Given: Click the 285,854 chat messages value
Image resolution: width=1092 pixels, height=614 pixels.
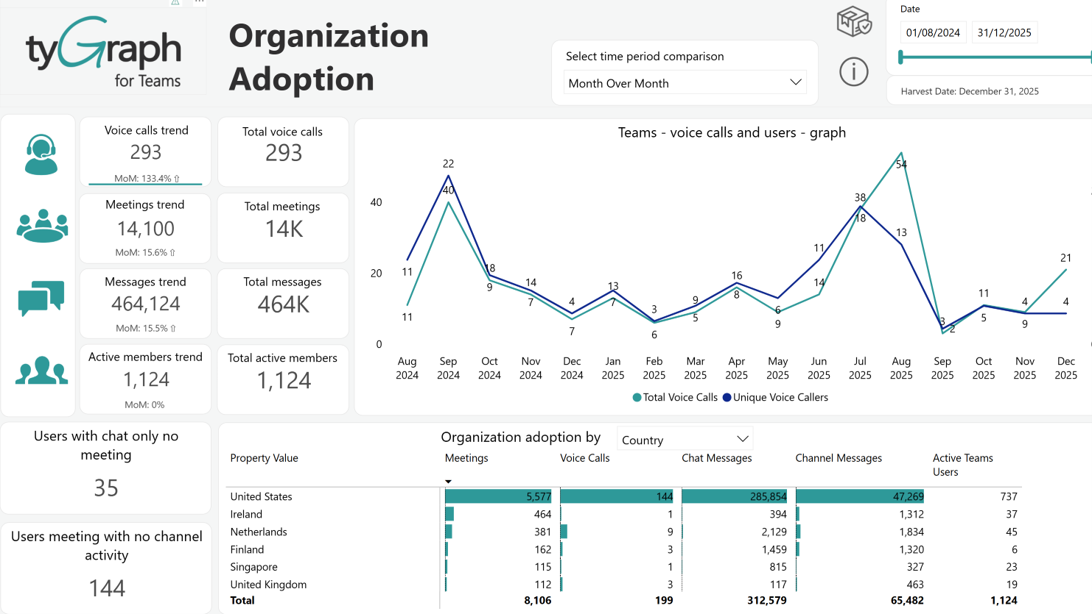Looking at the screenshot, I should 768,496.
